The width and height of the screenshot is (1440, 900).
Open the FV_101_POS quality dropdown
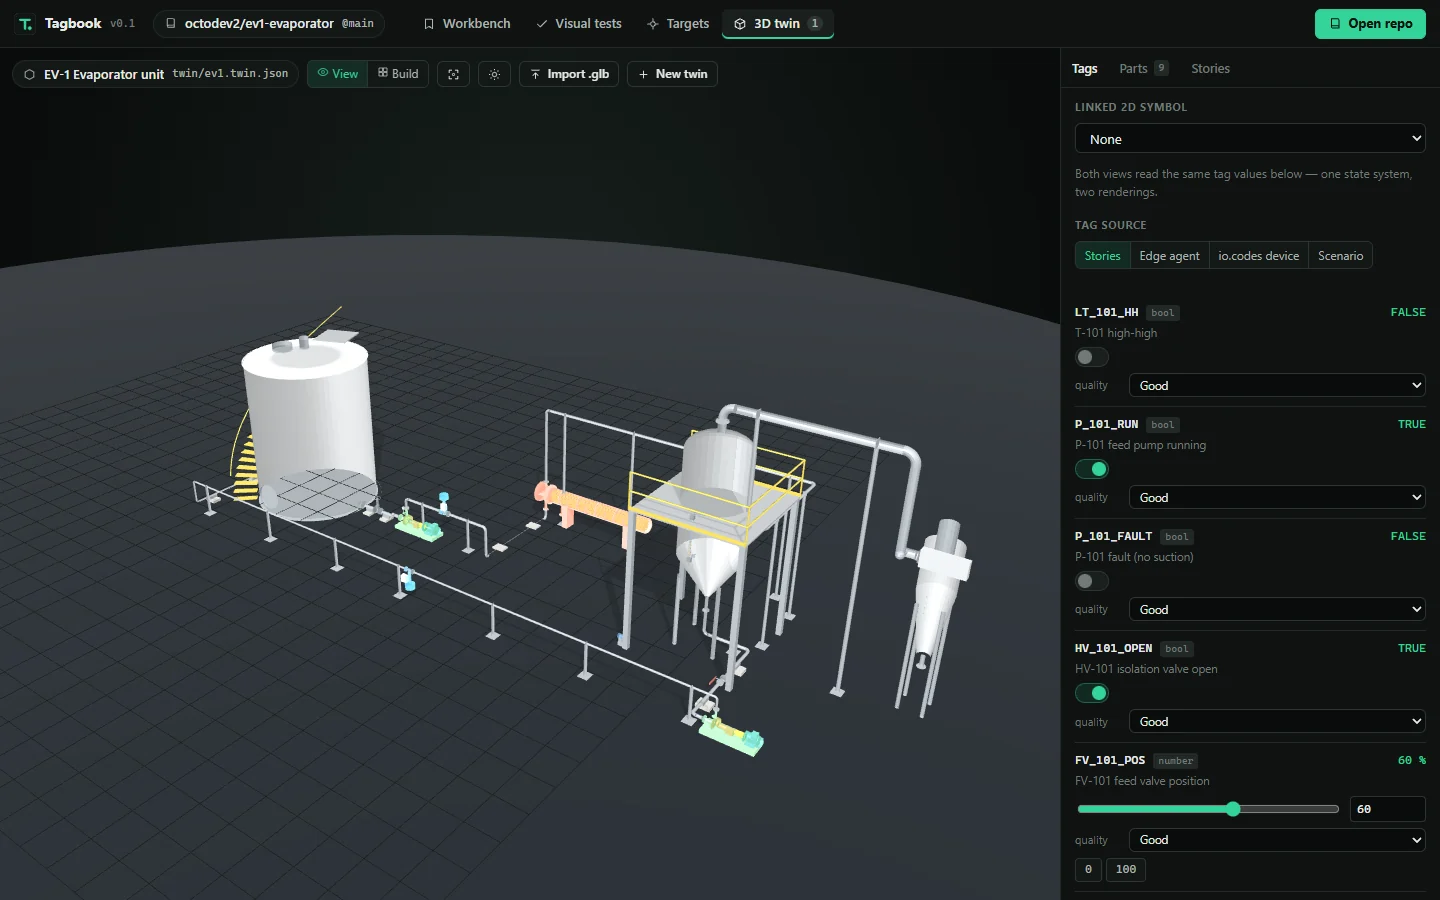click(1277, 840)
